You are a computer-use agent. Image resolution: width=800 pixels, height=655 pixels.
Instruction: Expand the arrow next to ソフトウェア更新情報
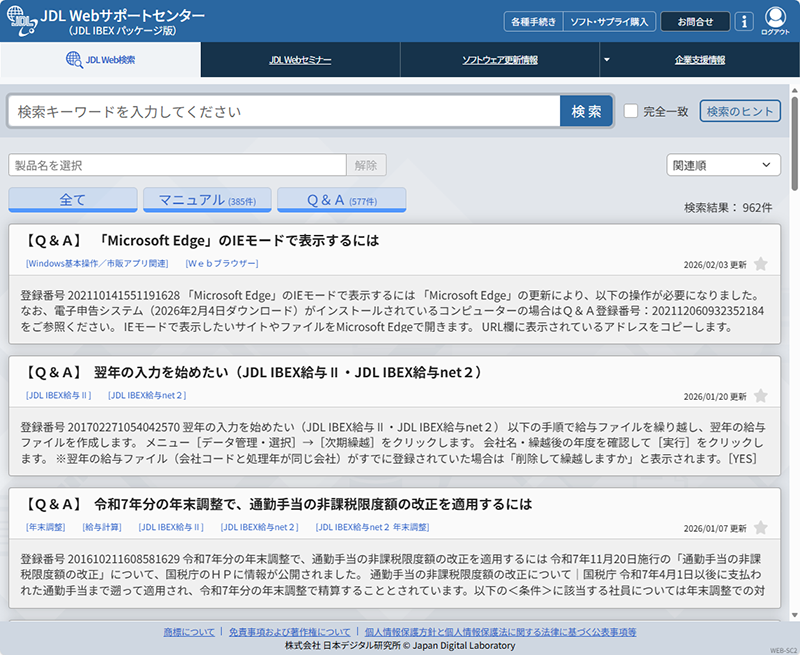pos(607,58)
